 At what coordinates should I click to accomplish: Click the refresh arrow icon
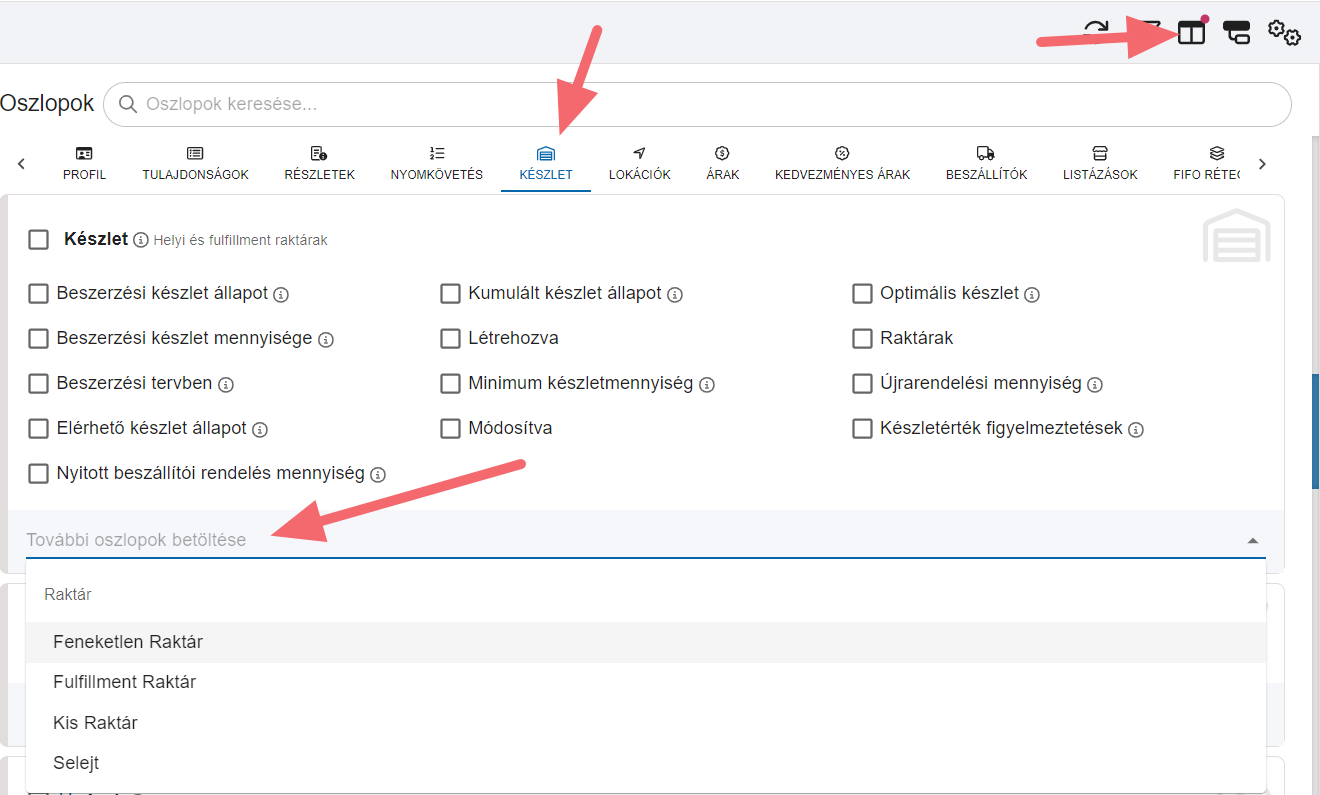click(1096, 30)
